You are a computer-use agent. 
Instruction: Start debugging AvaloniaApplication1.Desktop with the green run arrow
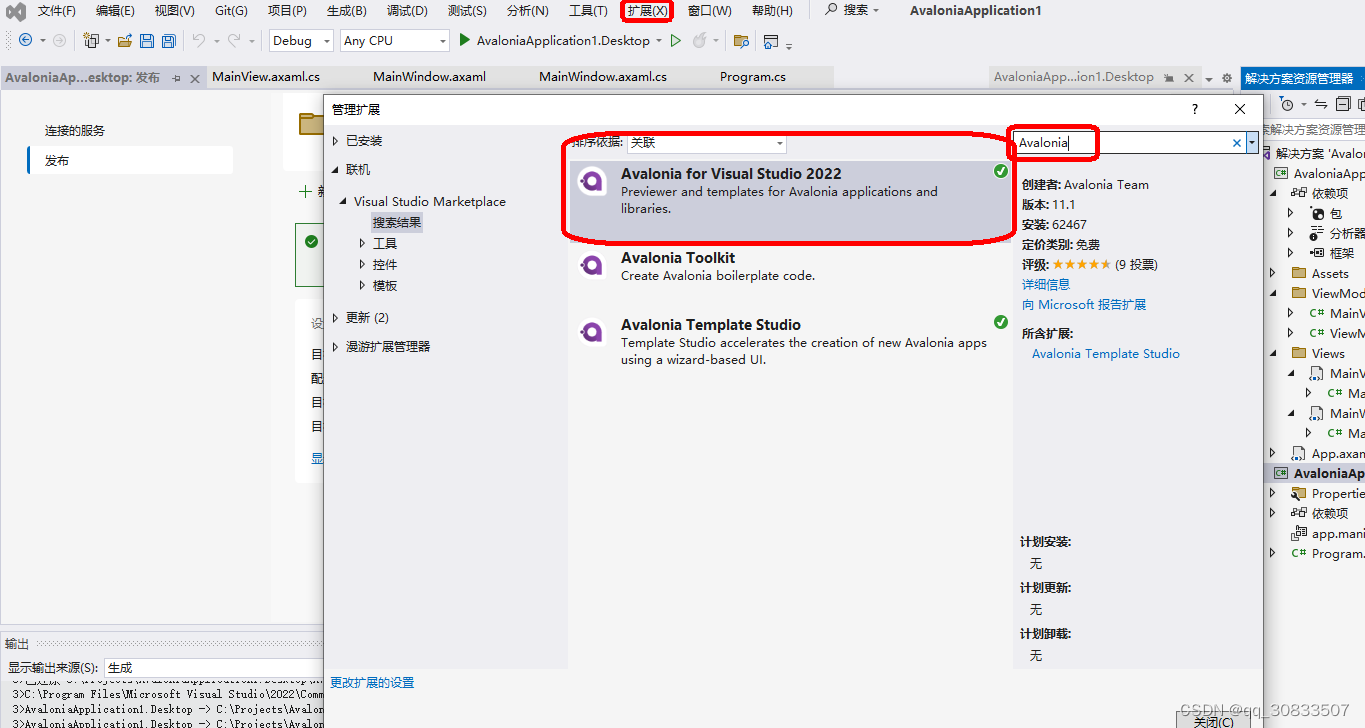coord(464,41)
